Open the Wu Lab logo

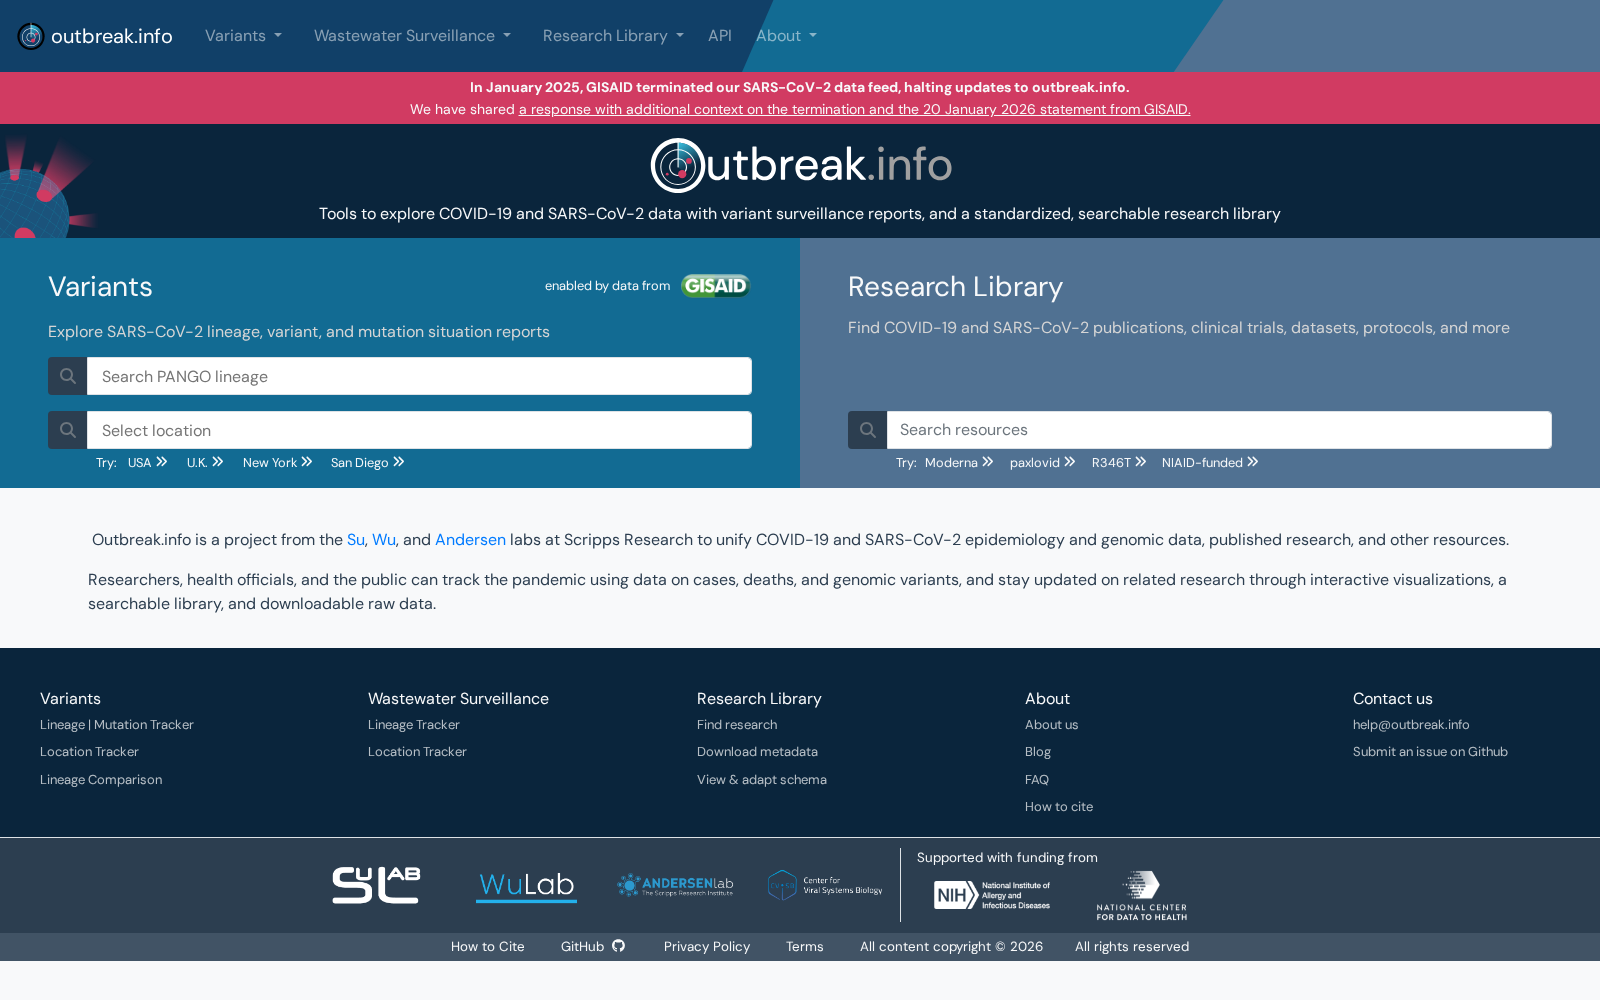(x=526, y=886)
